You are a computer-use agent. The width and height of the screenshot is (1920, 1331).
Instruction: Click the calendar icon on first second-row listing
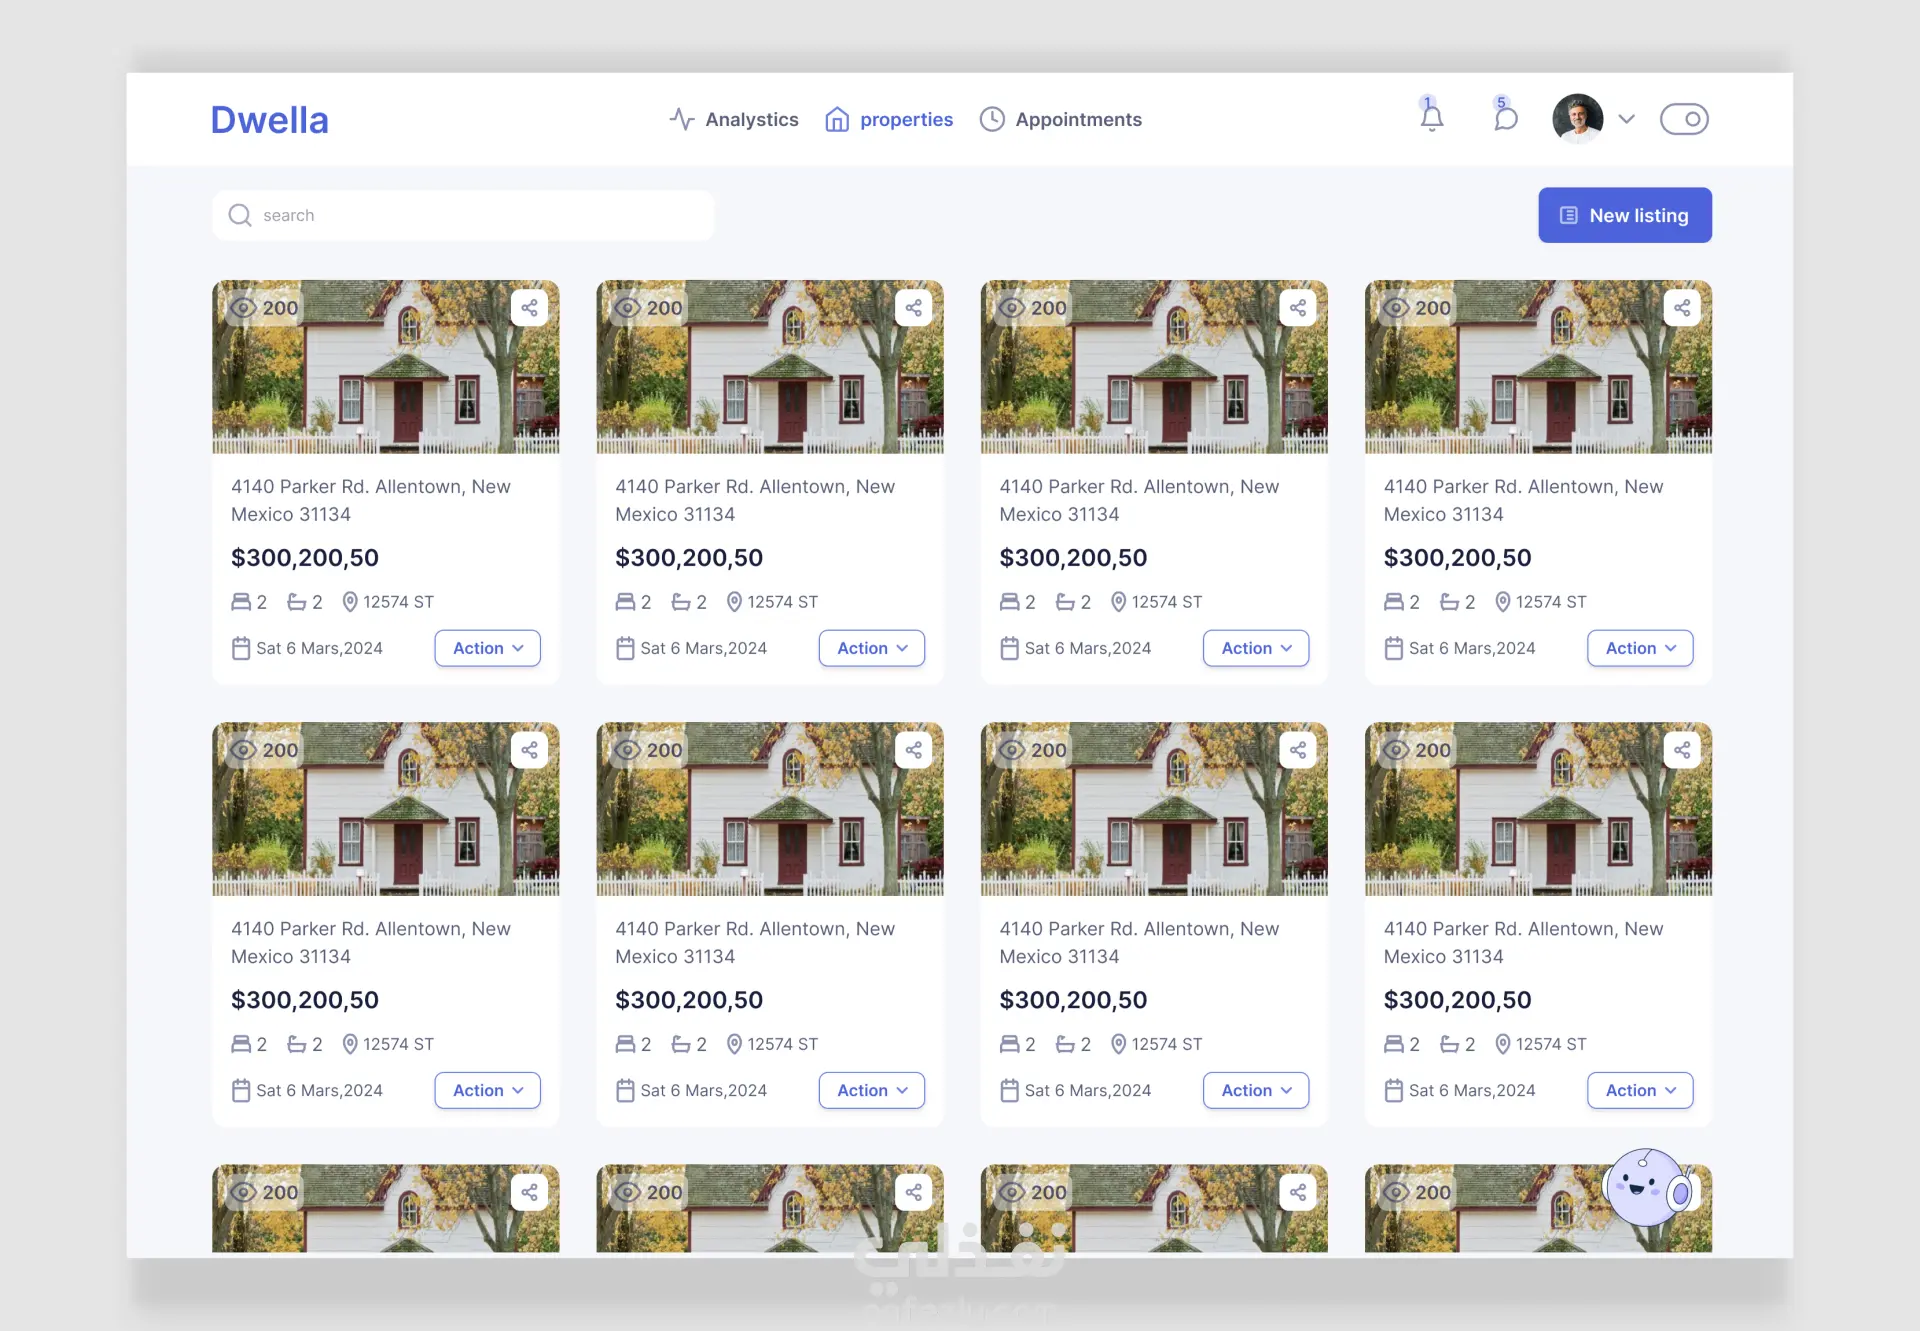241,1090
